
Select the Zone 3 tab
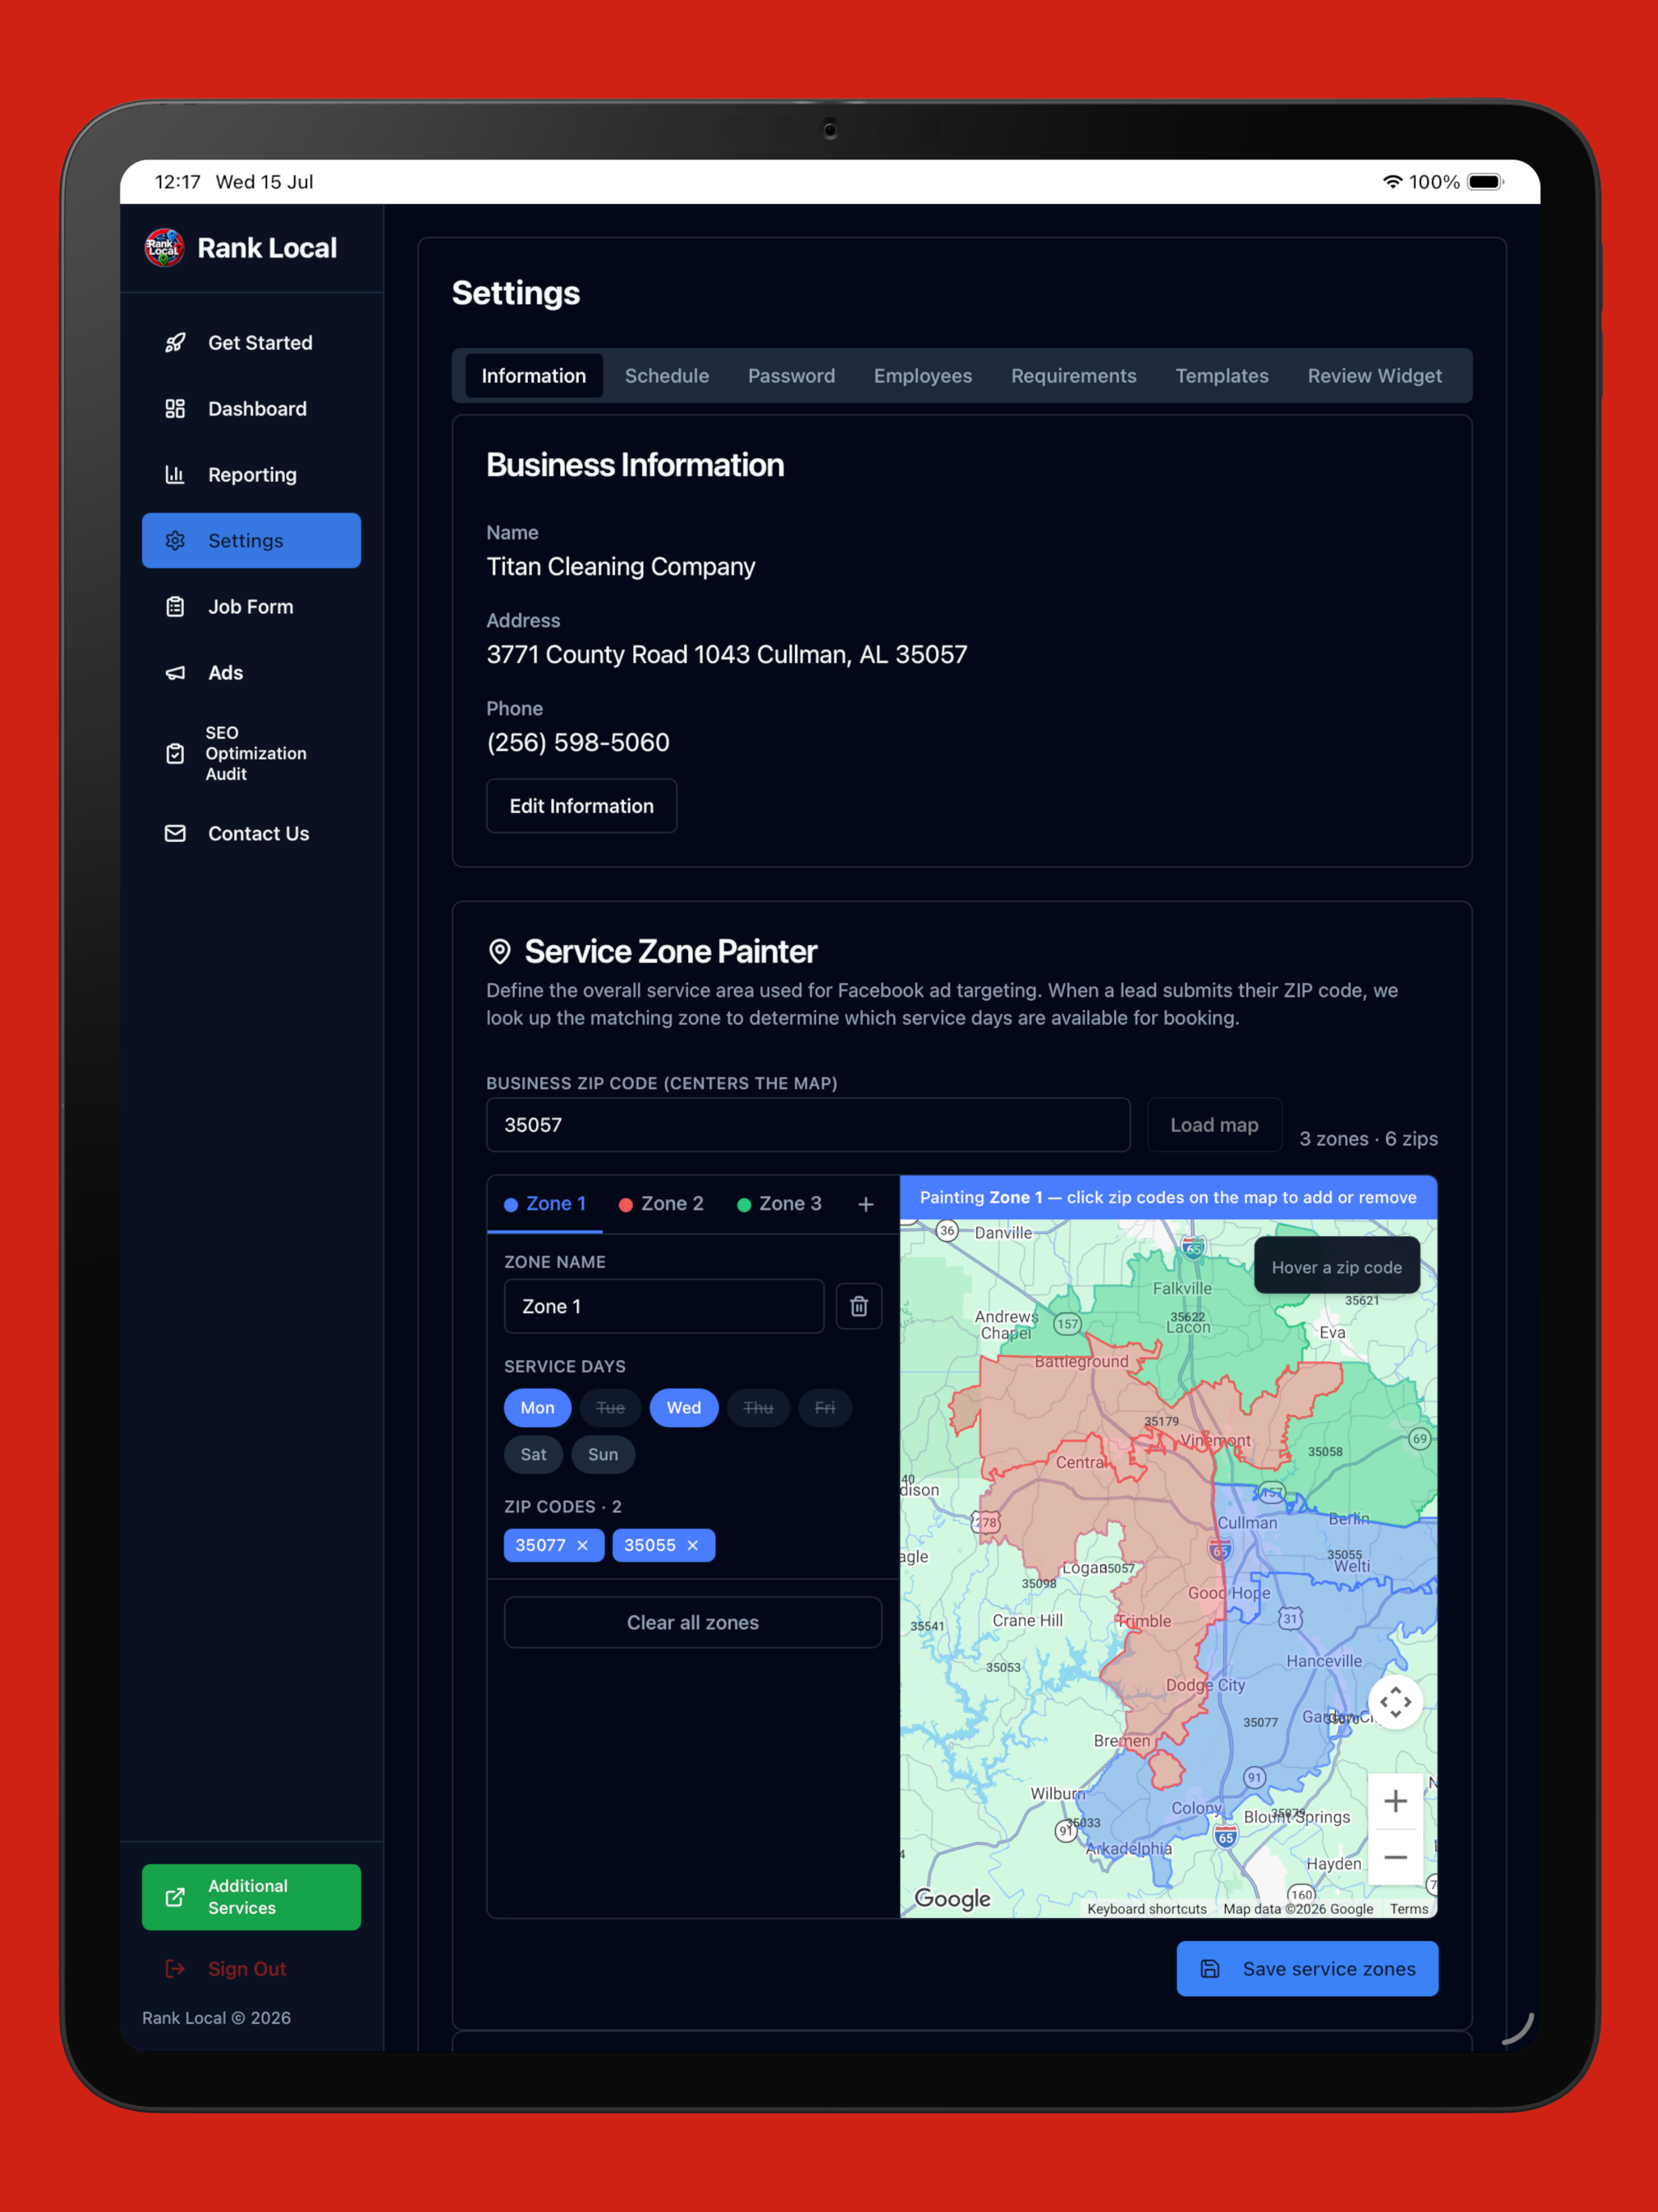point(779,1204)
